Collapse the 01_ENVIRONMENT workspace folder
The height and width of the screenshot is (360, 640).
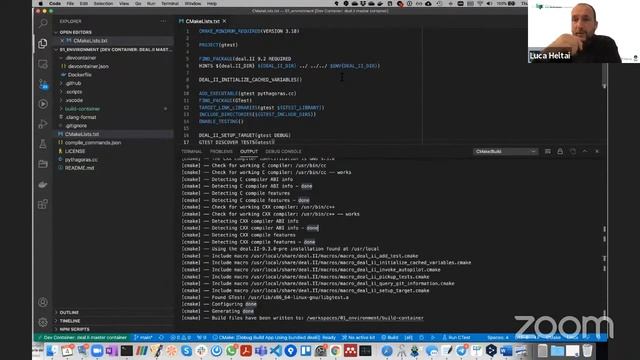[114, 50]
